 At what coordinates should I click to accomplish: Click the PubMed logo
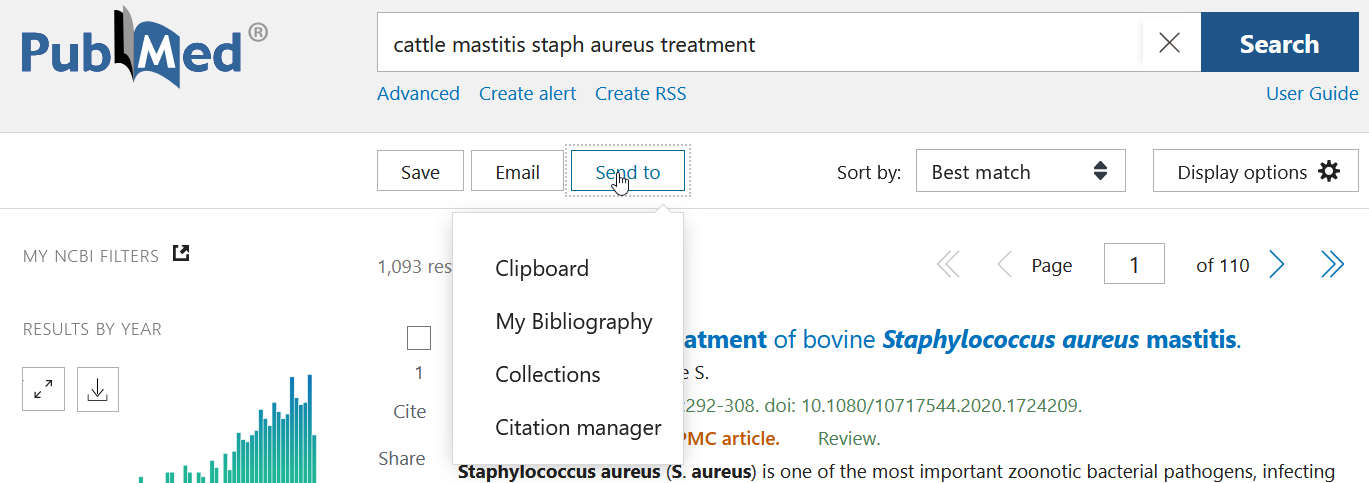(143, 47)
